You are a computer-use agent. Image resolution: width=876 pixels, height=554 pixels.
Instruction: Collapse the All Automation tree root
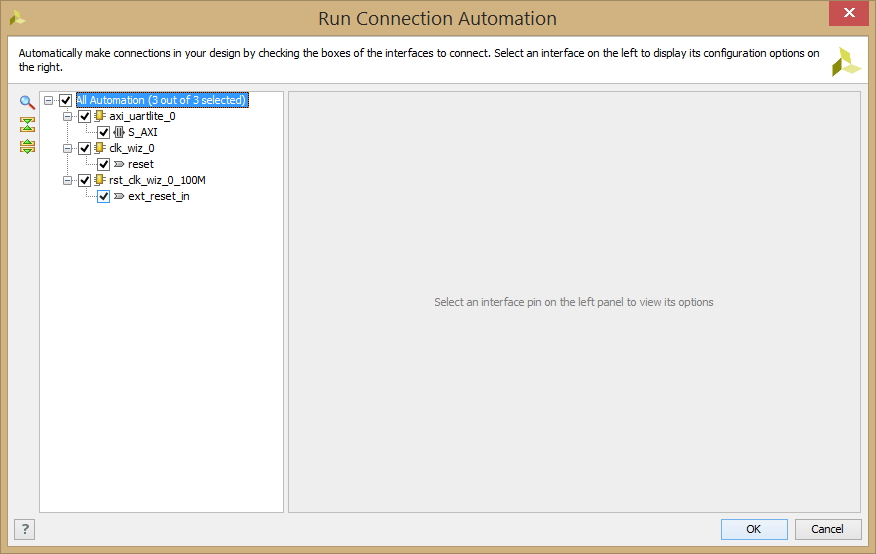tap(49, 101)
